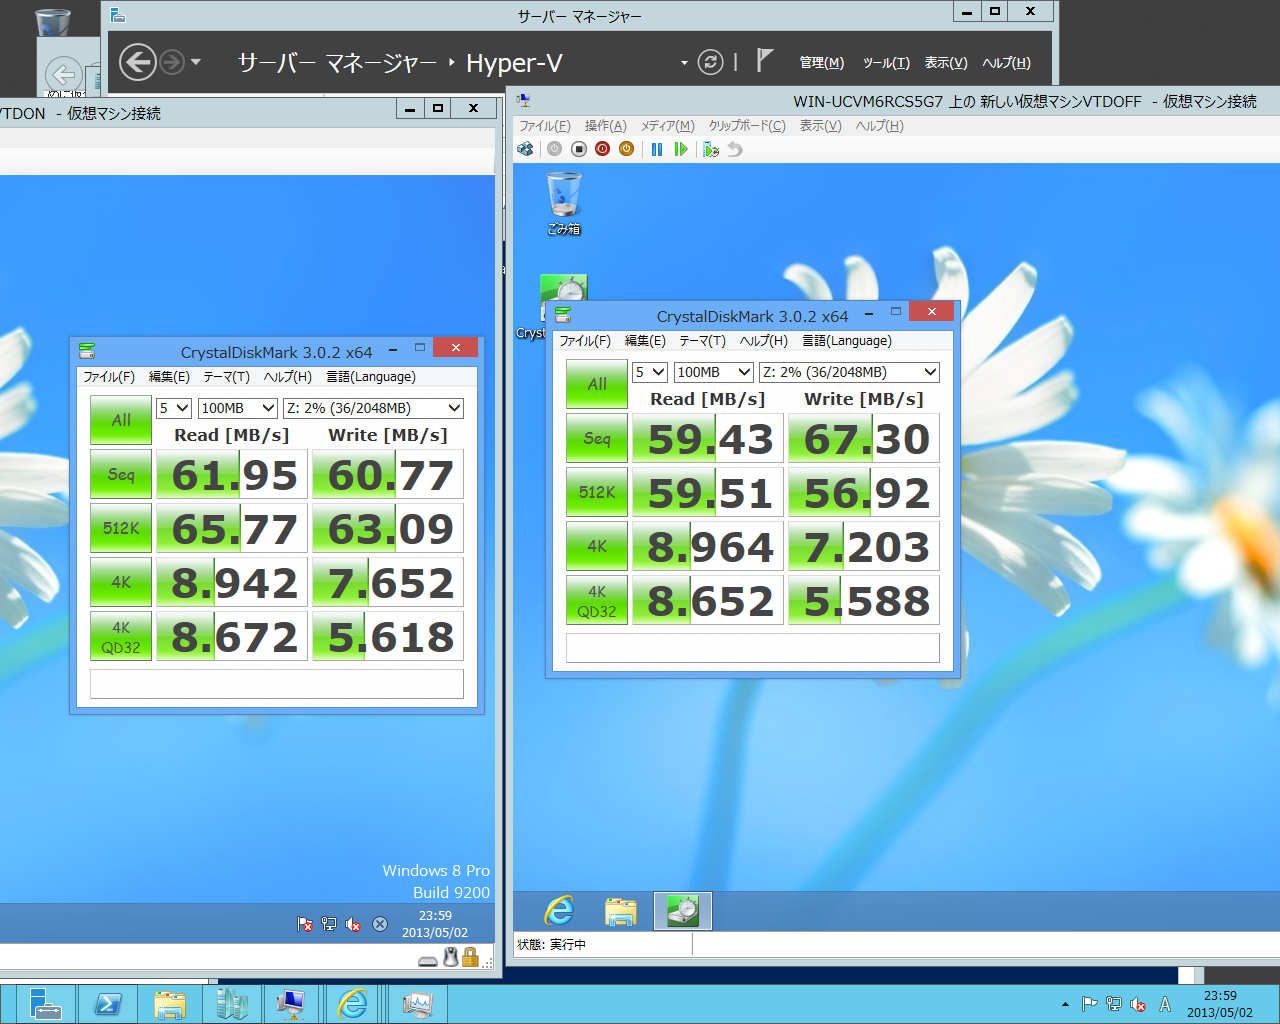Image resolution: width=1280 pixels, height=1024 pixels.
Task: Click the empty comment field in VTDOFF CrystalDiskMark
Action: 752,648
